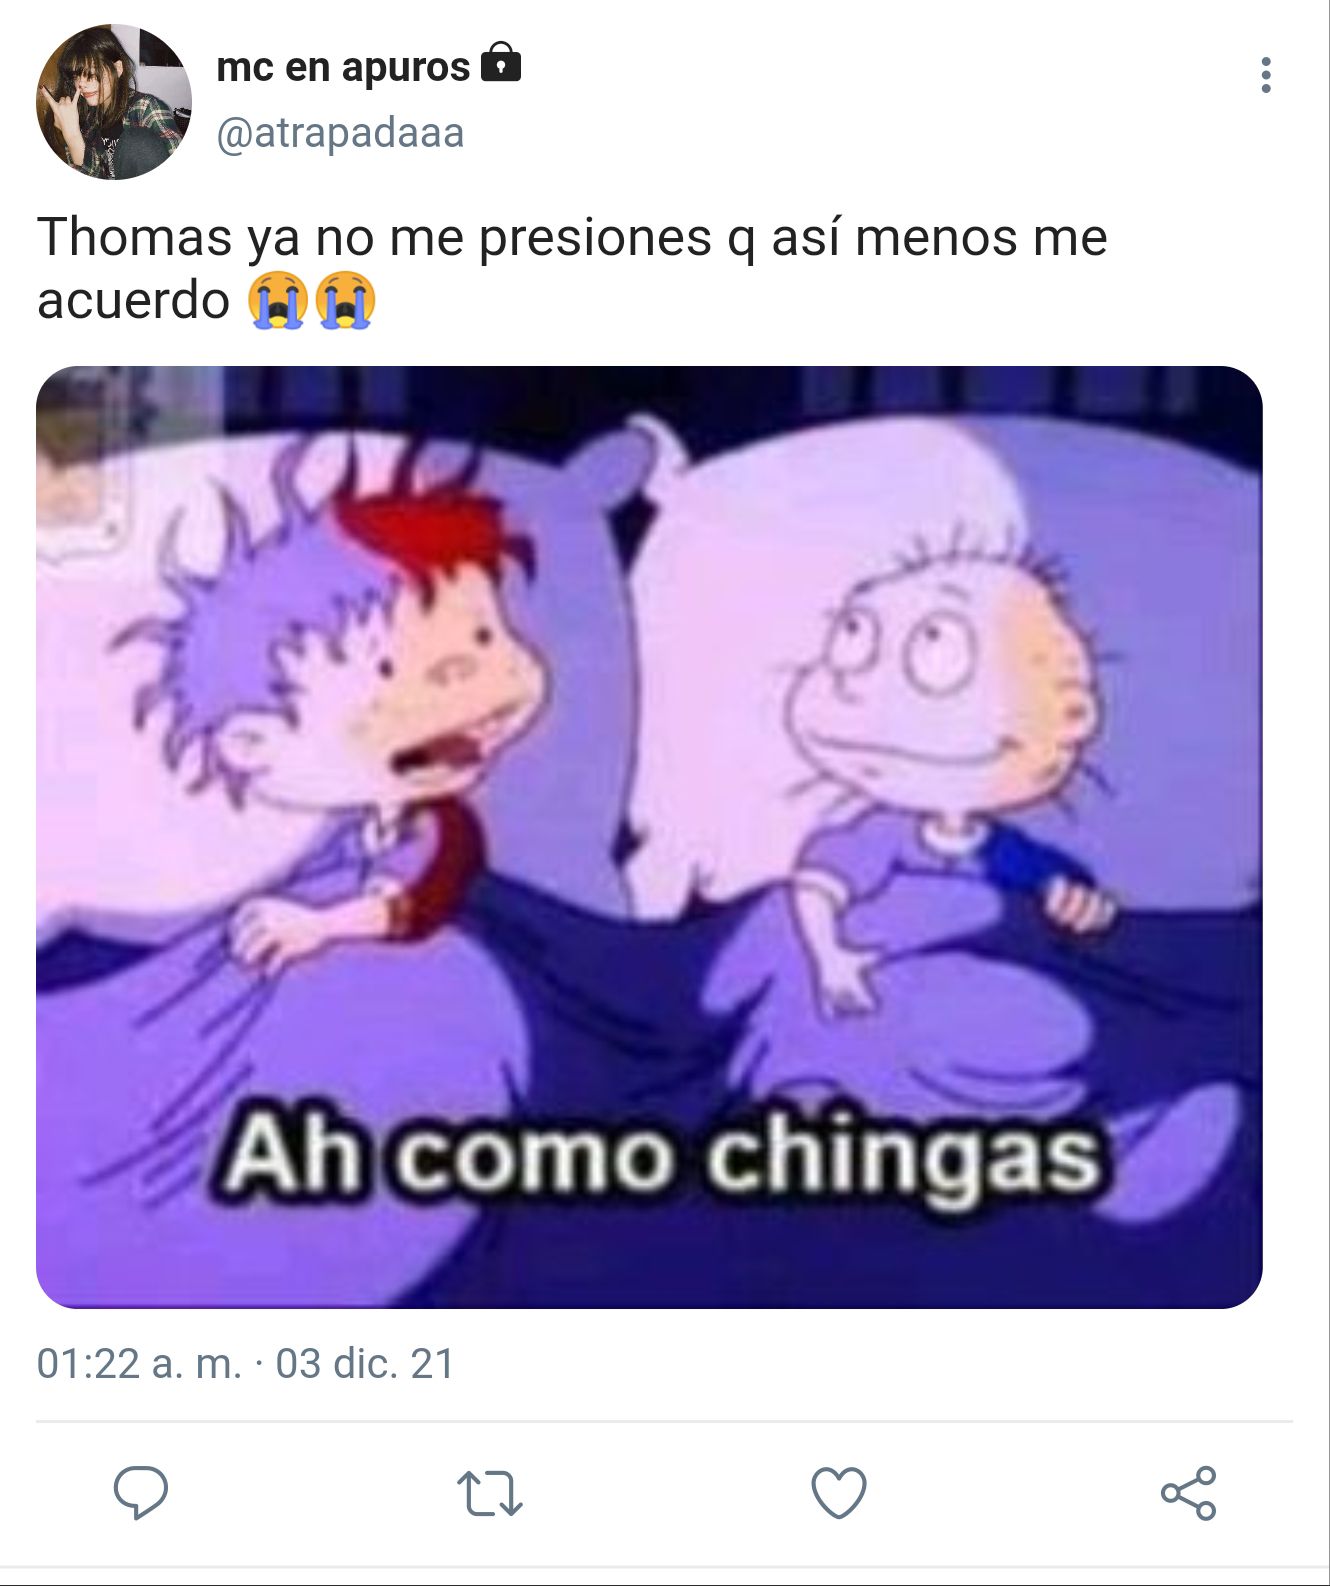
Task: Tap the word 'acuerdo' in the tweet
Action: pos(133,300)
